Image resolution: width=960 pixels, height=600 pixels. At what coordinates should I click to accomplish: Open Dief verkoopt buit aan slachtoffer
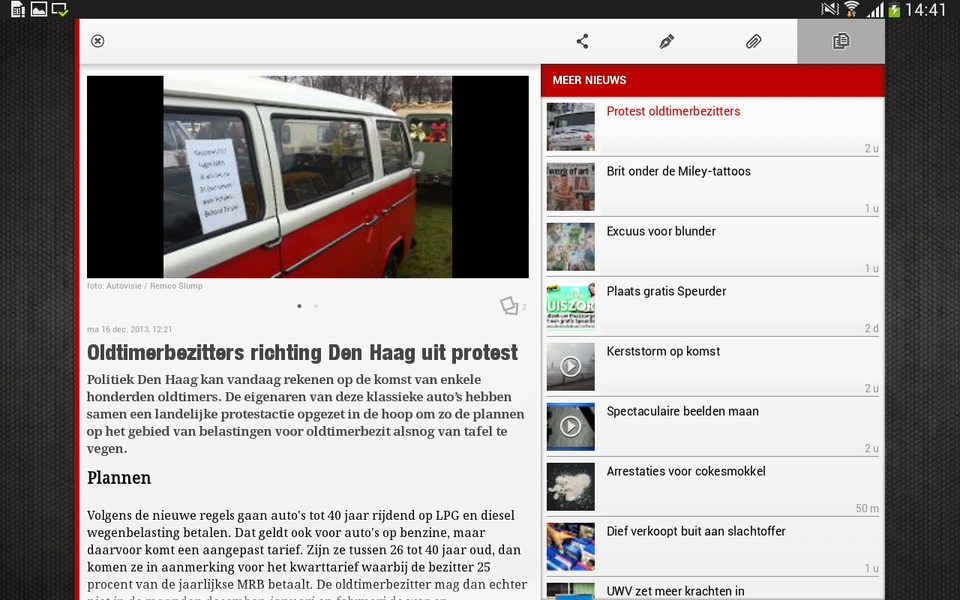[713, 547]
